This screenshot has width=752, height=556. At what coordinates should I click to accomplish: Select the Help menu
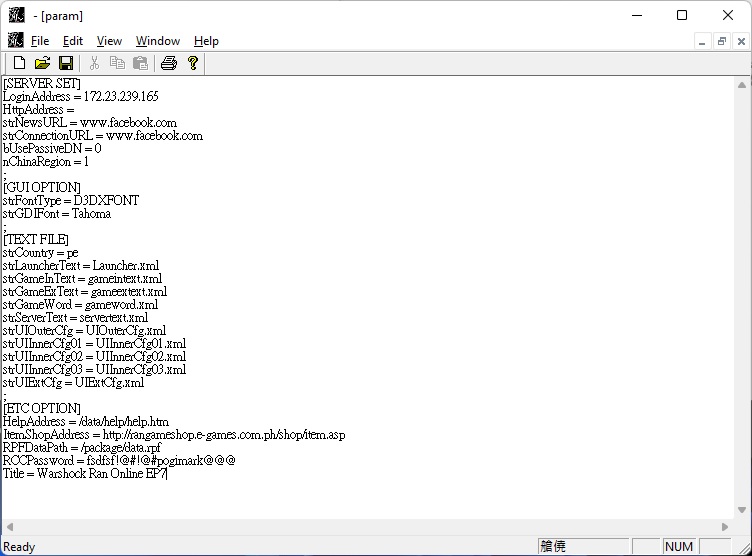tap(206, 41)
